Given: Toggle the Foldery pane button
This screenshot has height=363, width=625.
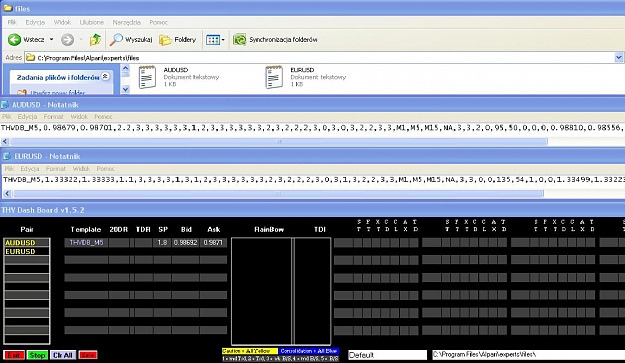Looking at the screenshot, I should [178, 39].
